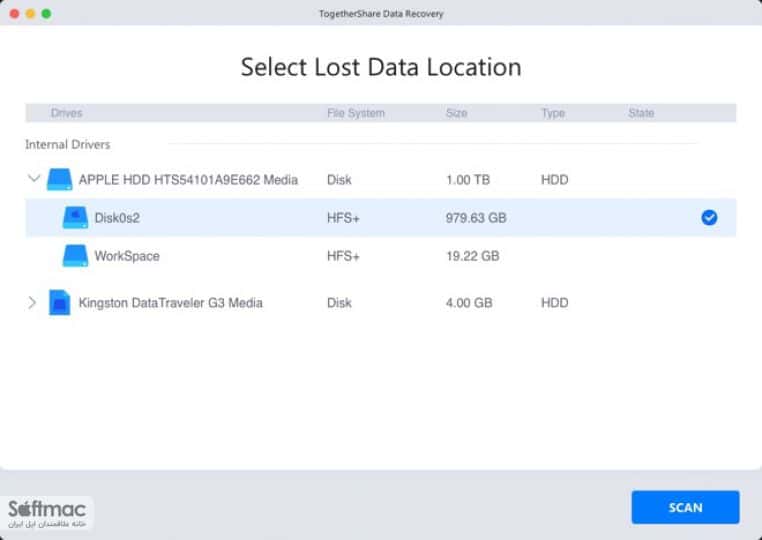
Task: Select the WorkSpace partition name
Action: (x=127, y=256)
